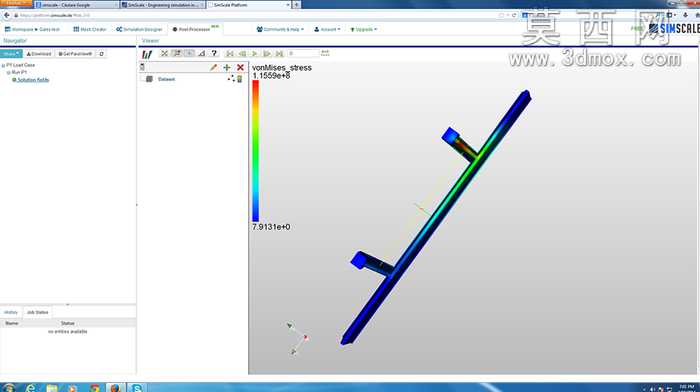
Task: Click the question mark help icon in viewer toolbar
Action: [x=214, y=54]
